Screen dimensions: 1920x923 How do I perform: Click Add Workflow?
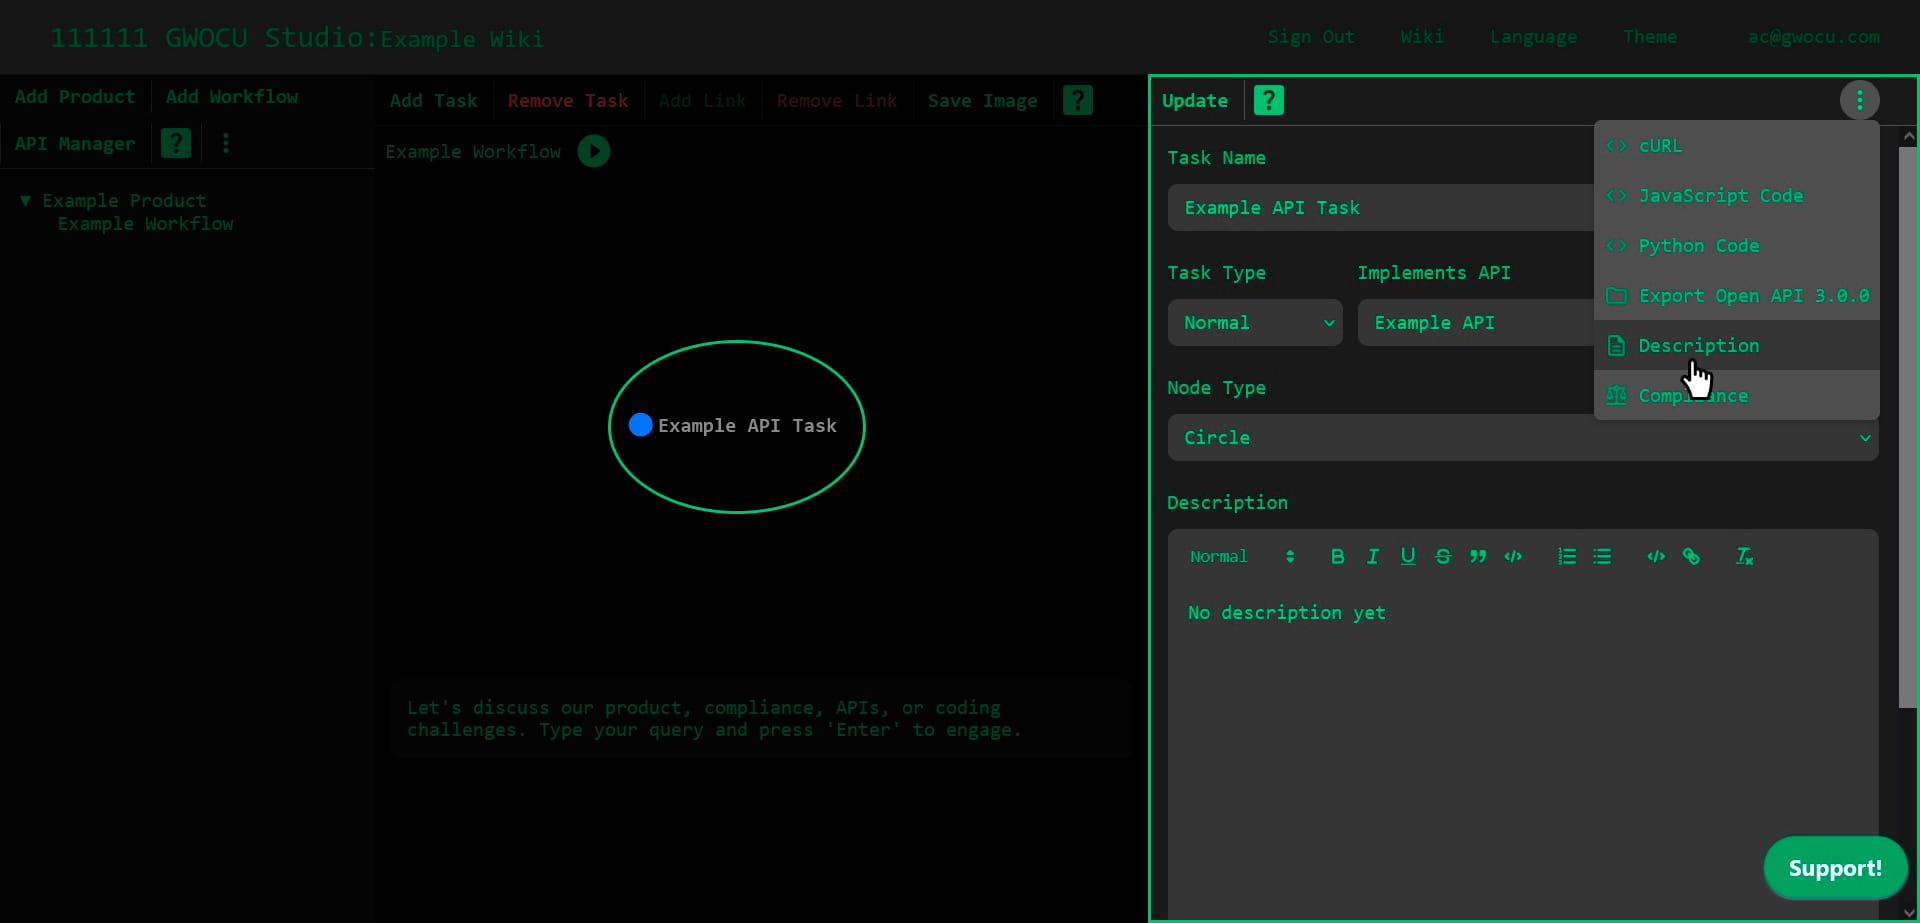click(232, 97)
